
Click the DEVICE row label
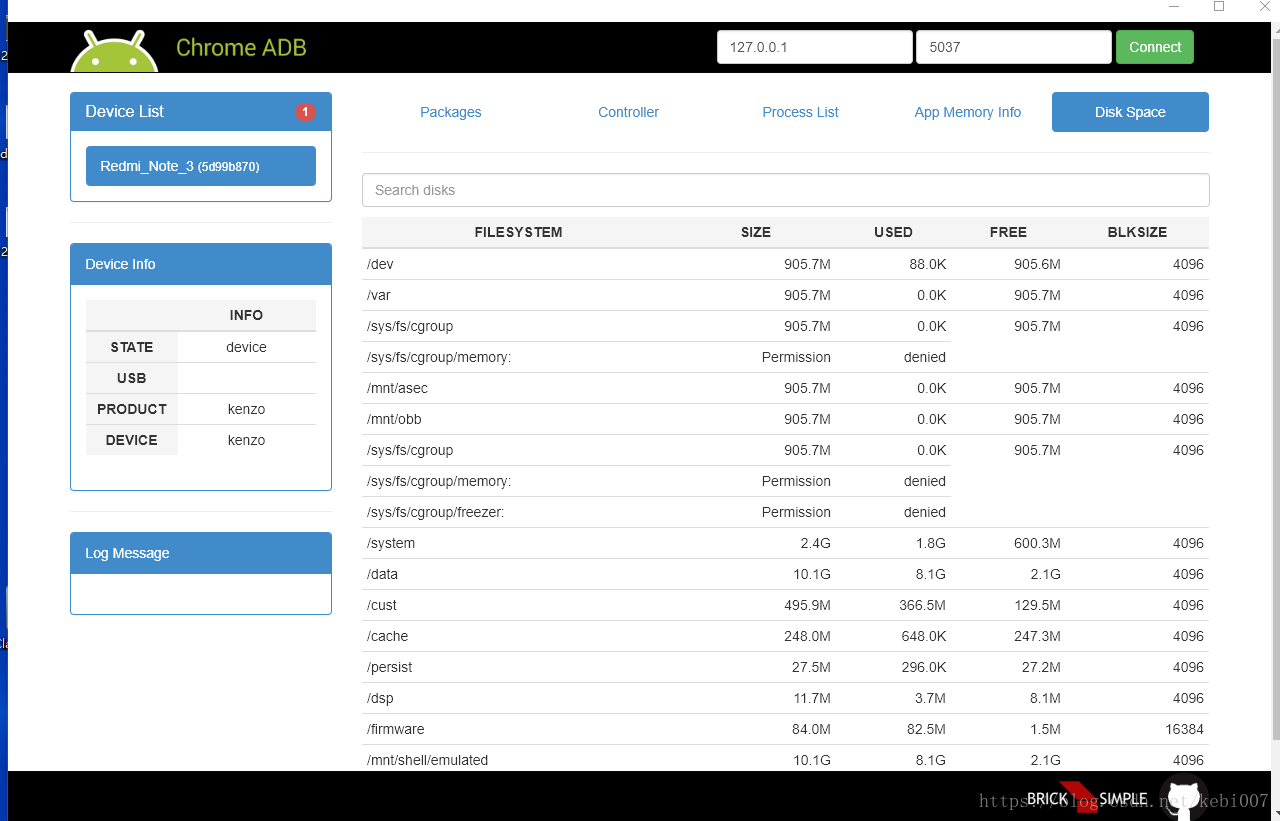tap(132, 440)
